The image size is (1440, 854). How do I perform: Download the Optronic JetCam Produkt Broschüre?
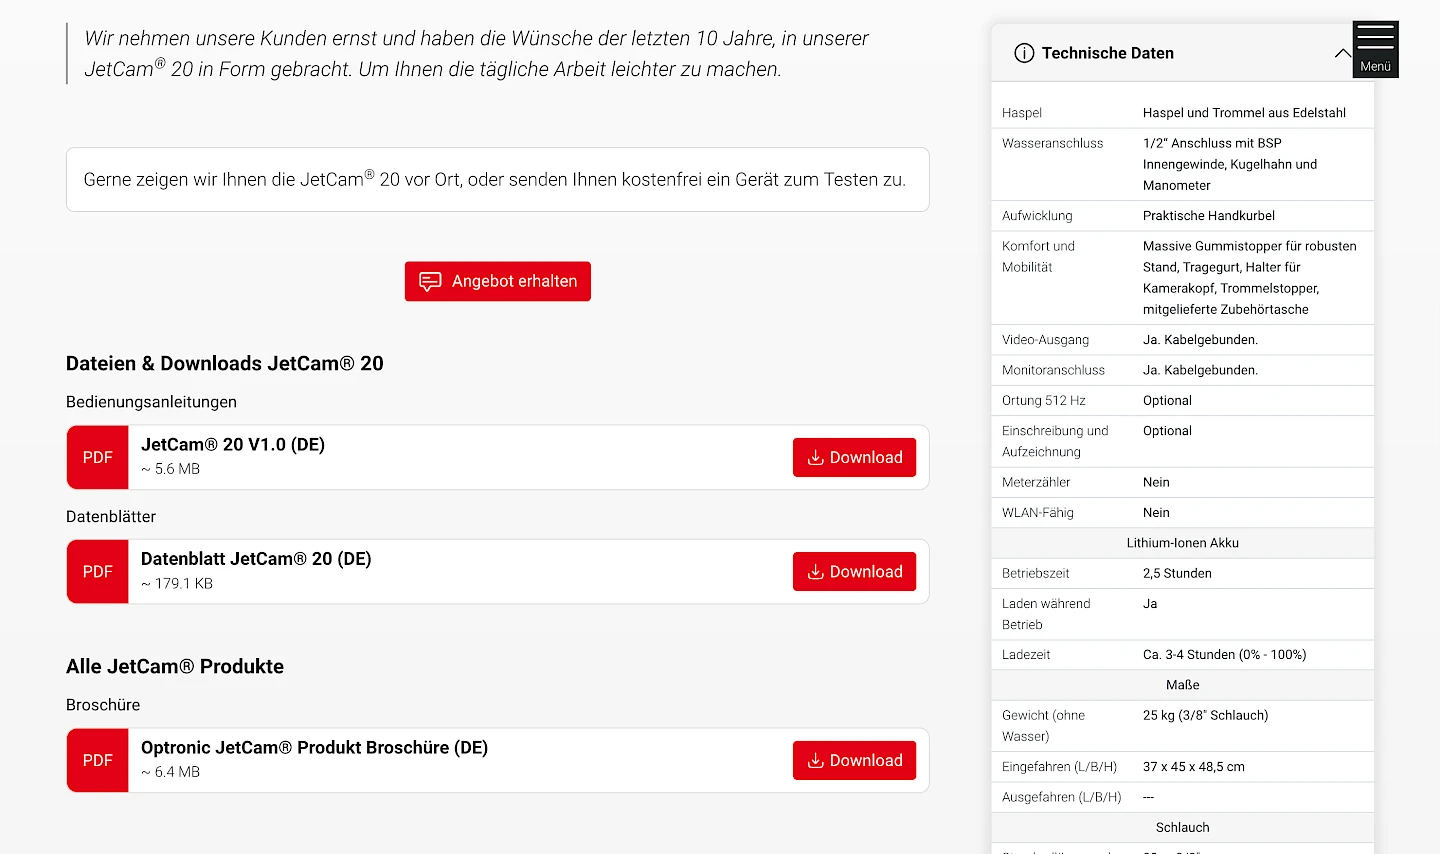tap(854, 760)
